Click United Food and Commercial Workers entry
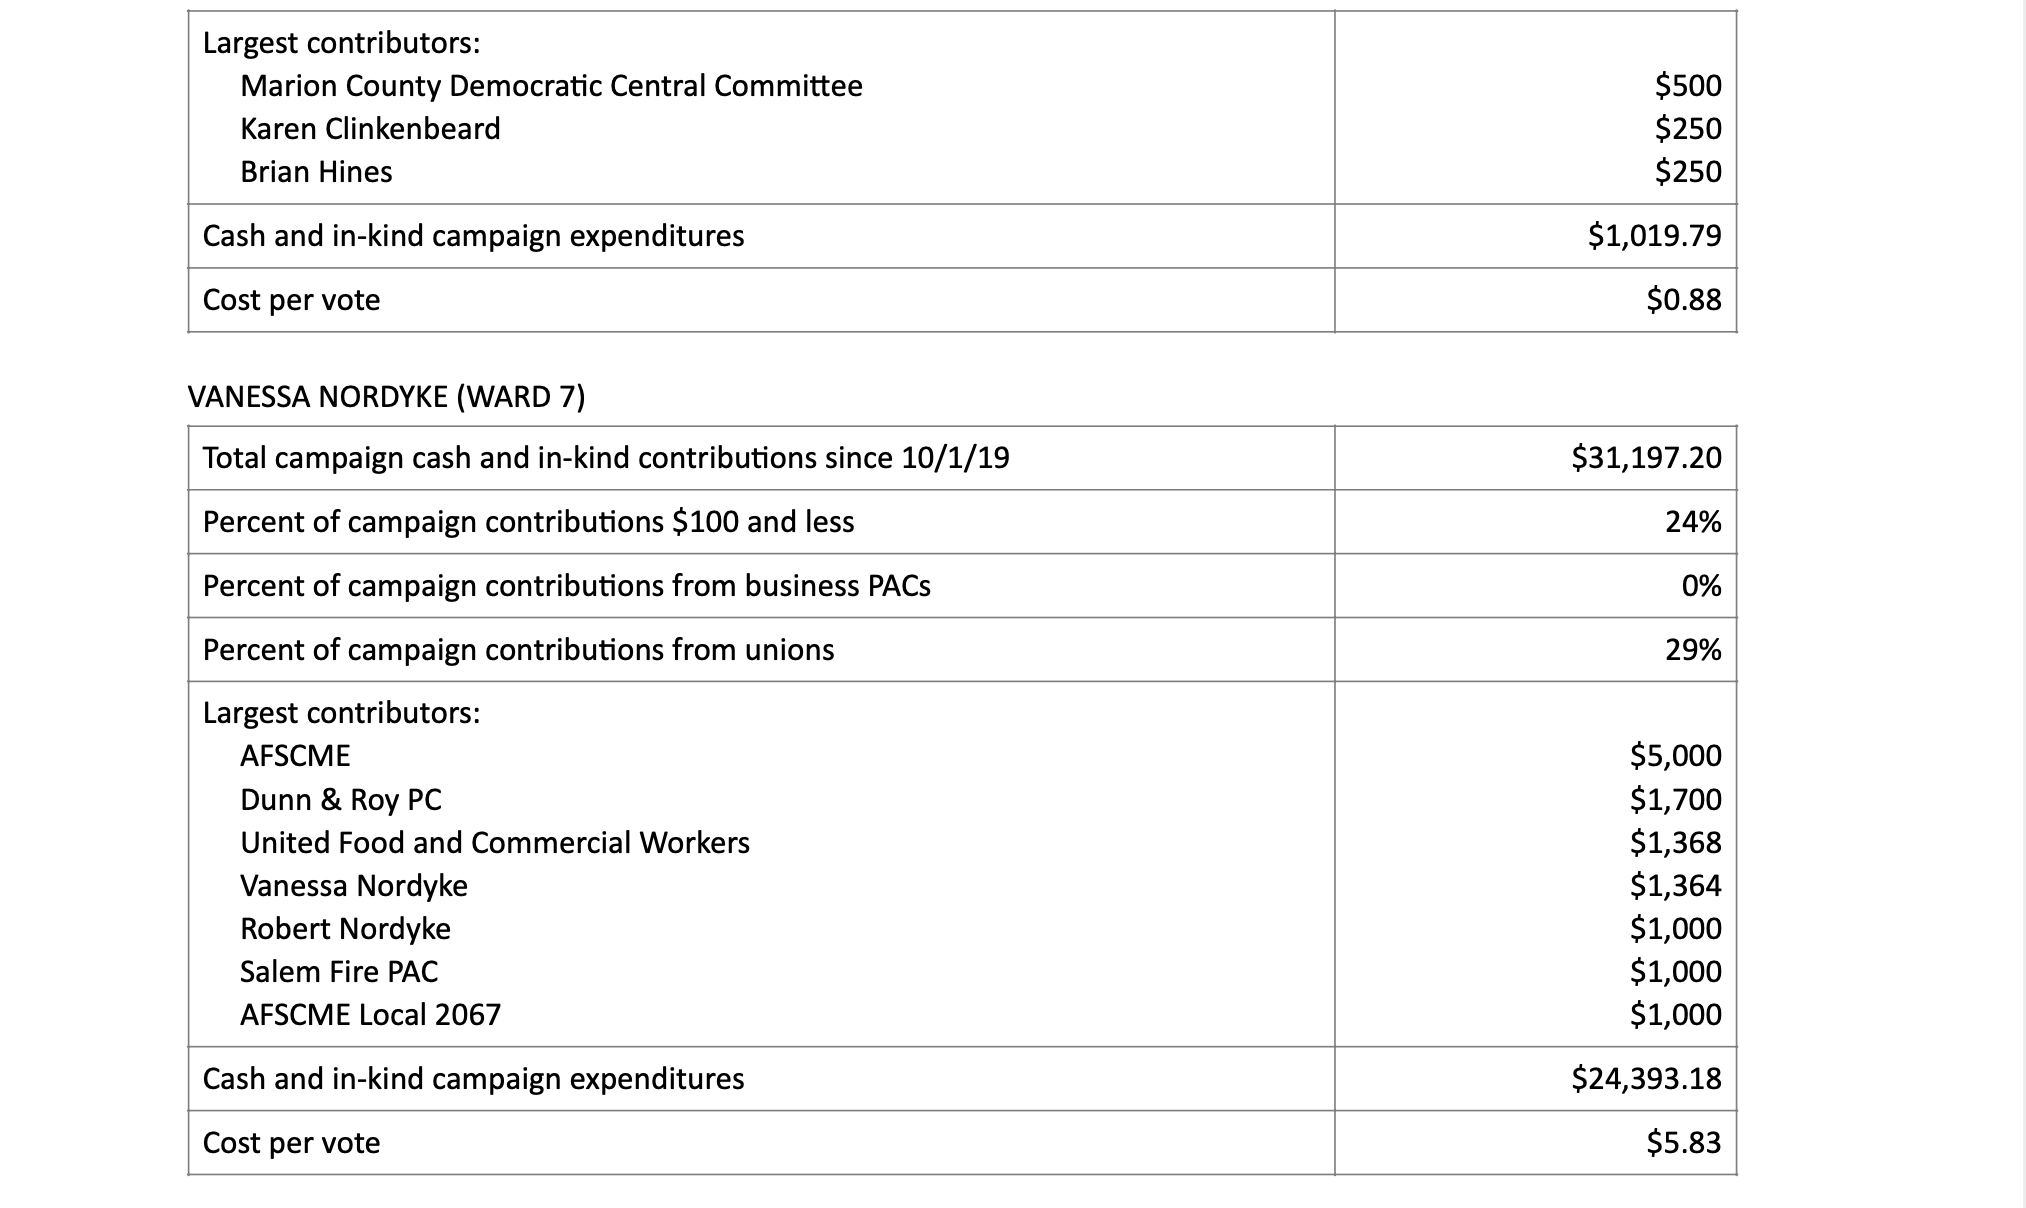Screen dimensions: 2026x1208 tap(494, 843)
